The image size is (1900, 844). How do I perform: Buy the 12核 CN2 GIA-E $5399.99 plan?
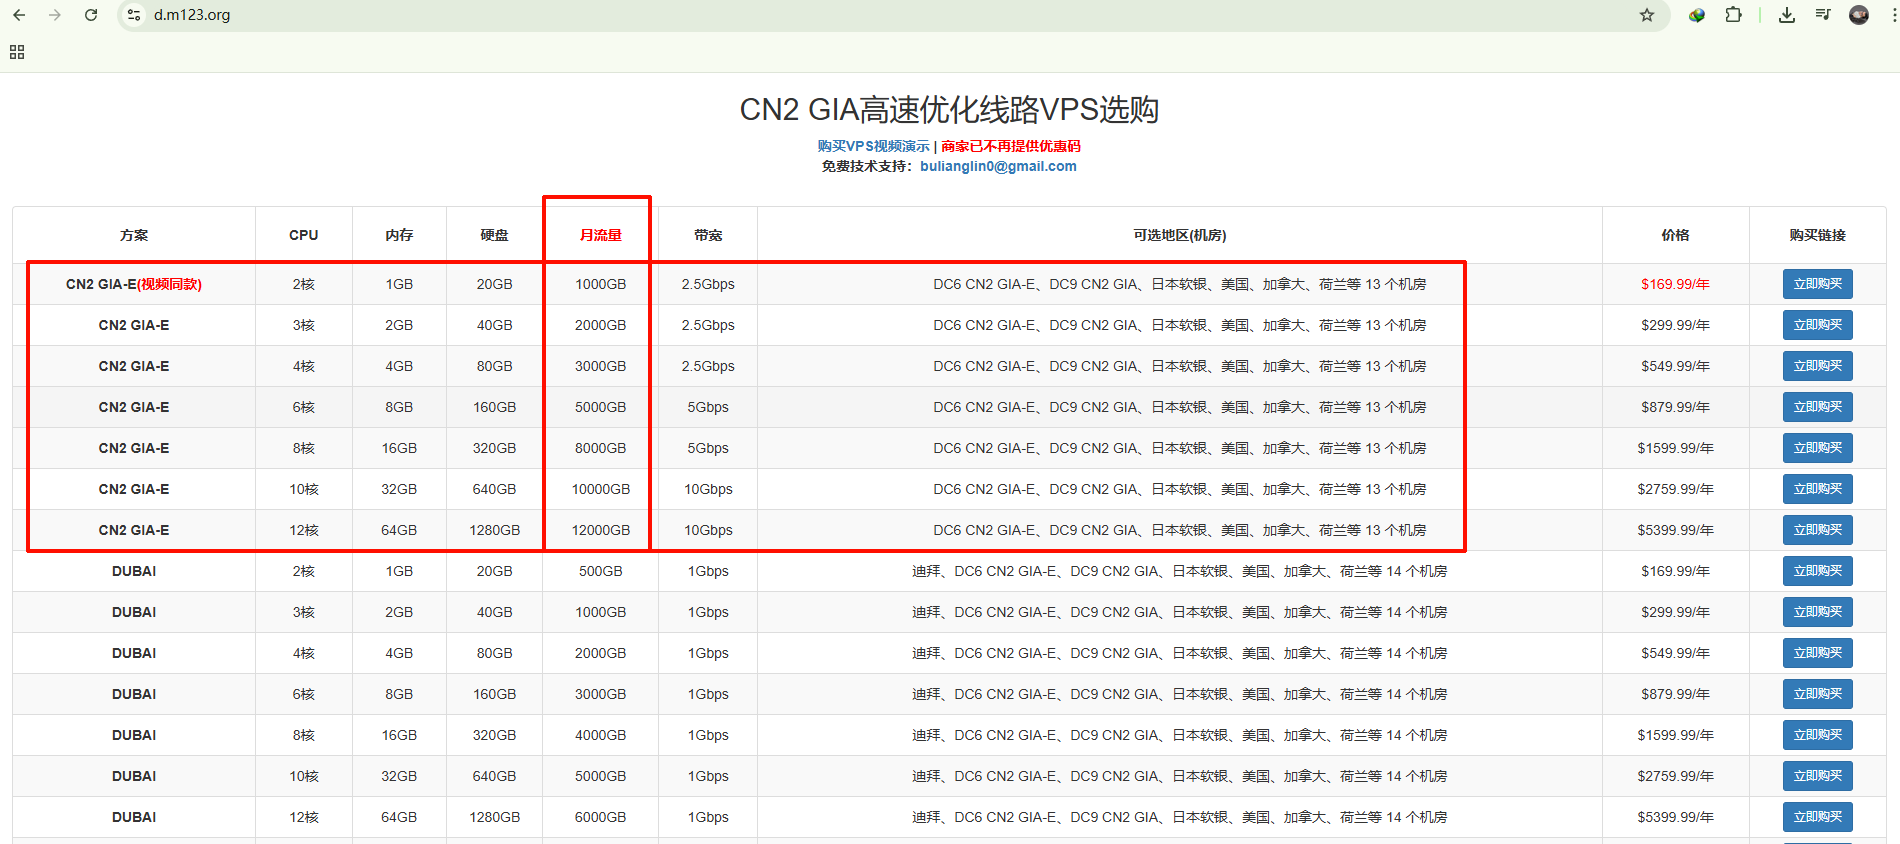tap(1817, 530)
